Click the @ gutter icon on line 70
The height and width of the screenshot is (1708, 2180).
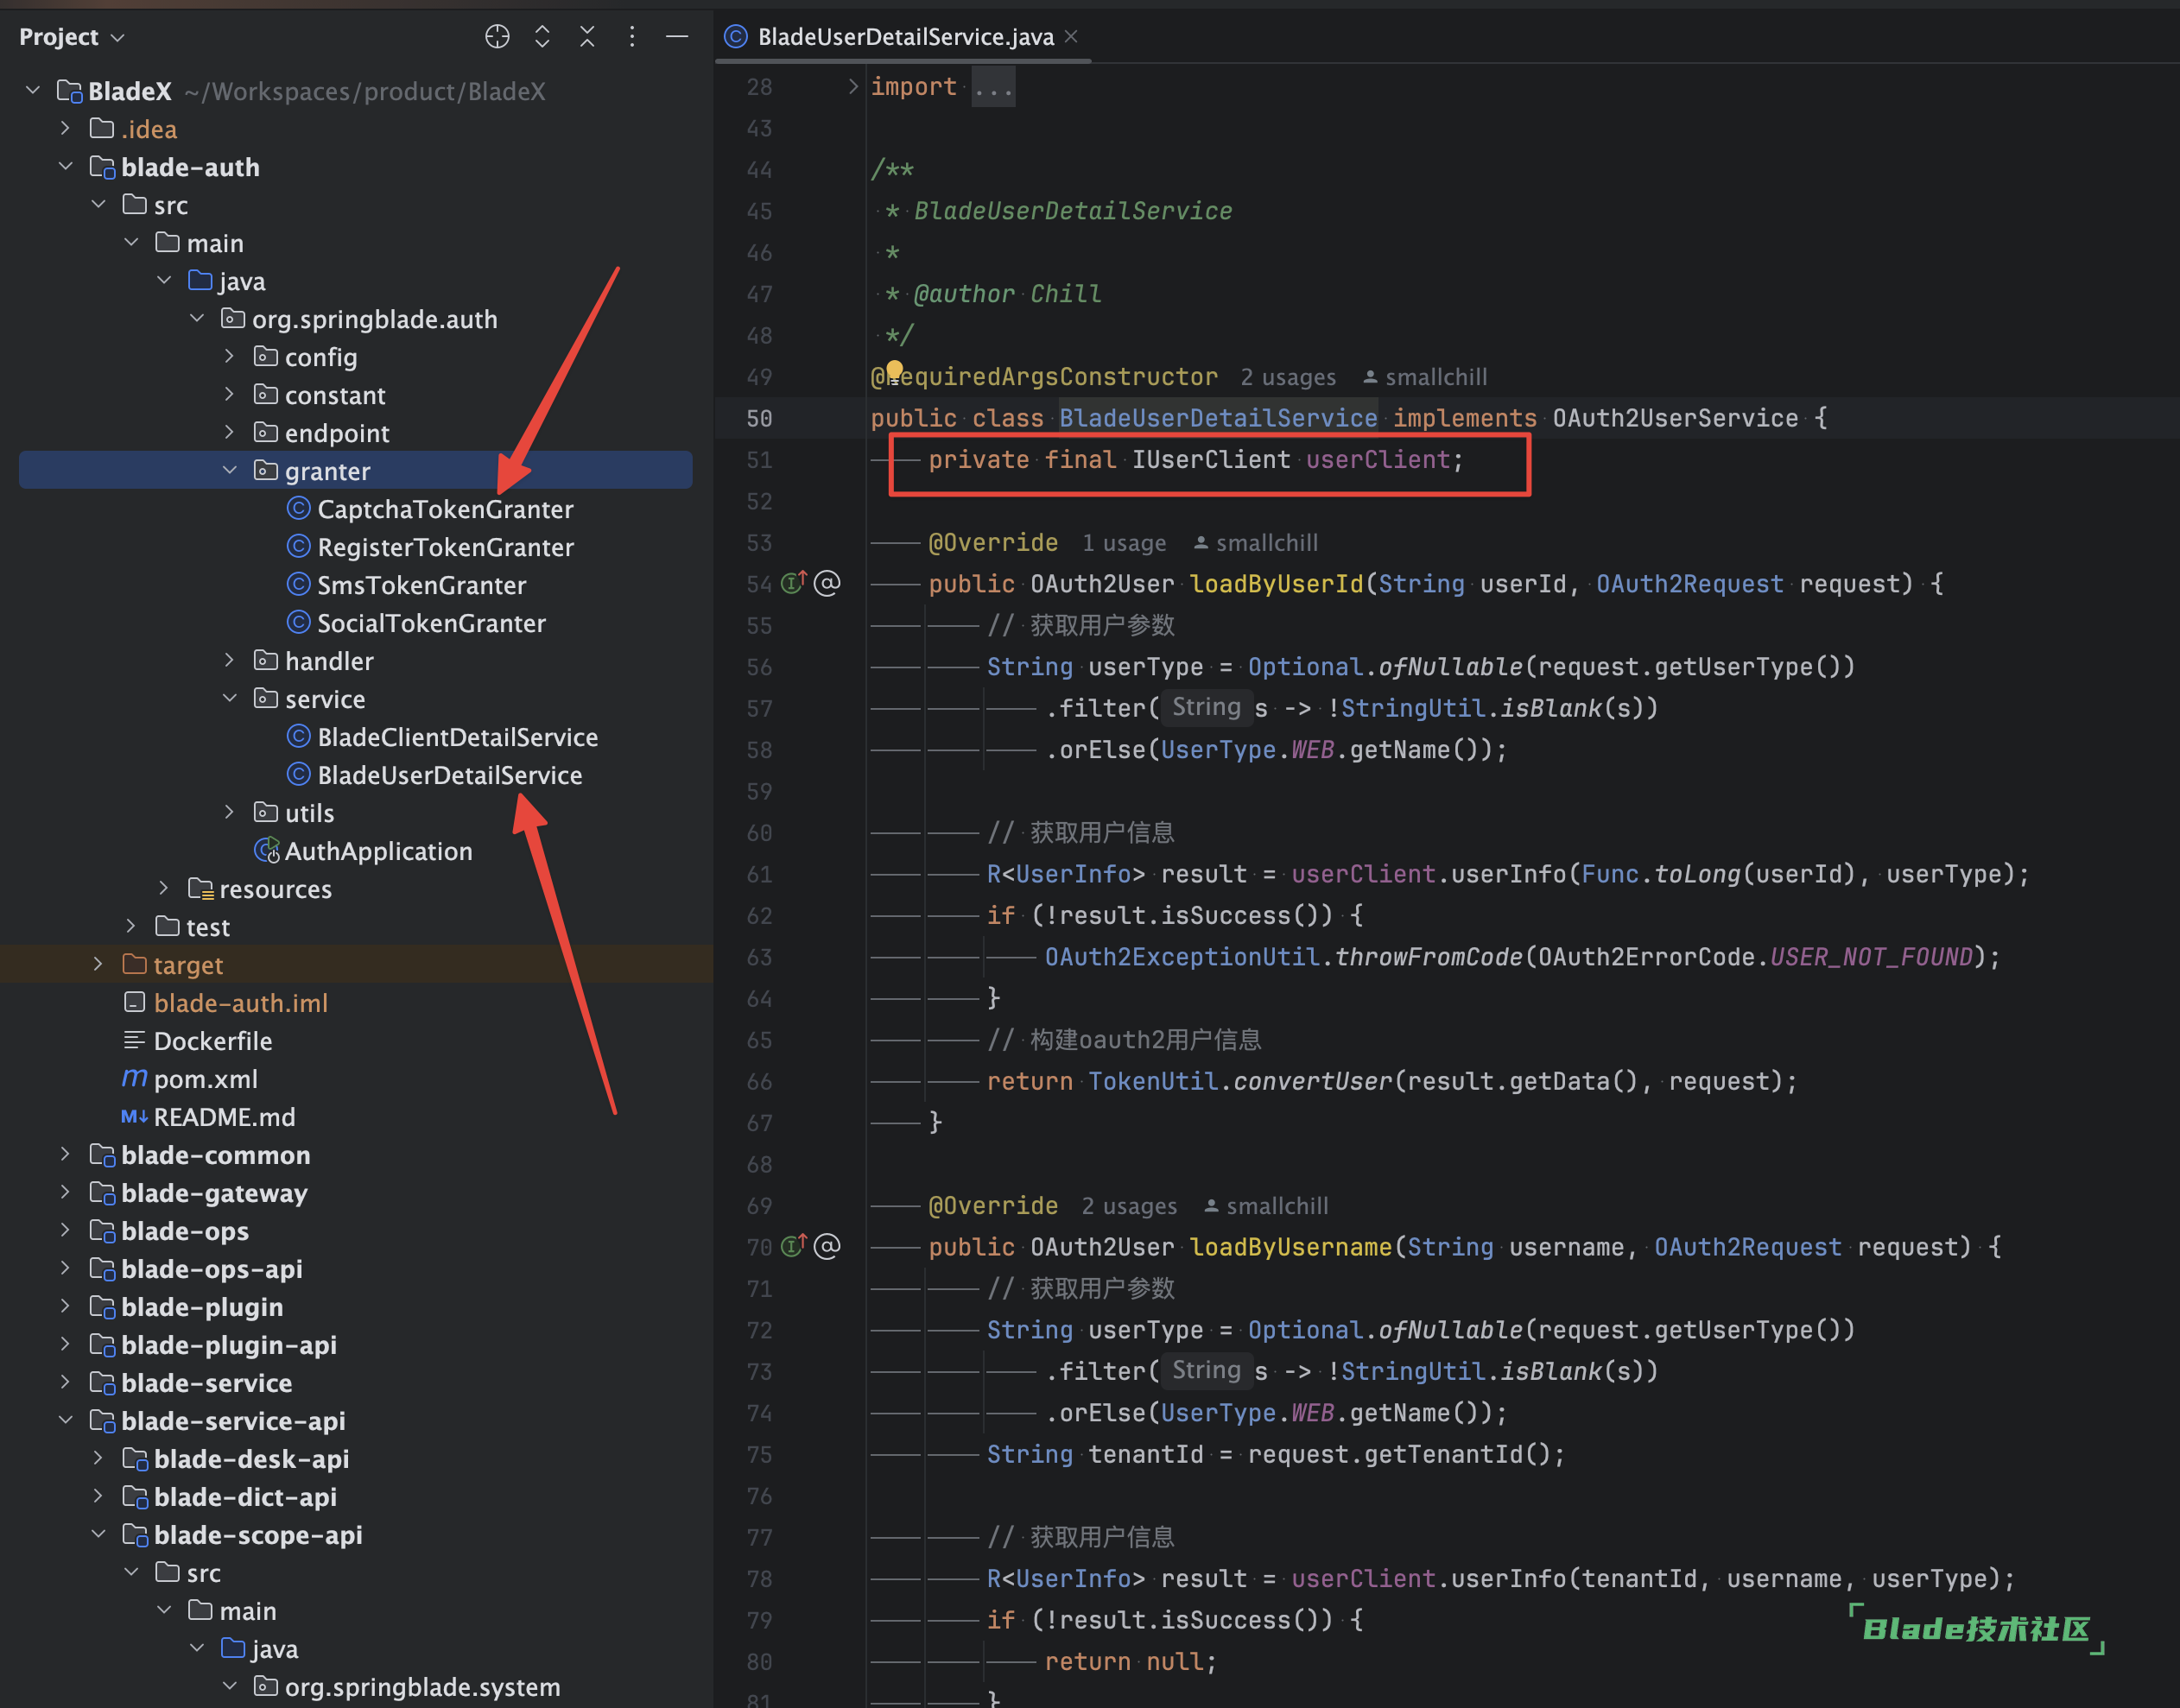[827, 1246]
